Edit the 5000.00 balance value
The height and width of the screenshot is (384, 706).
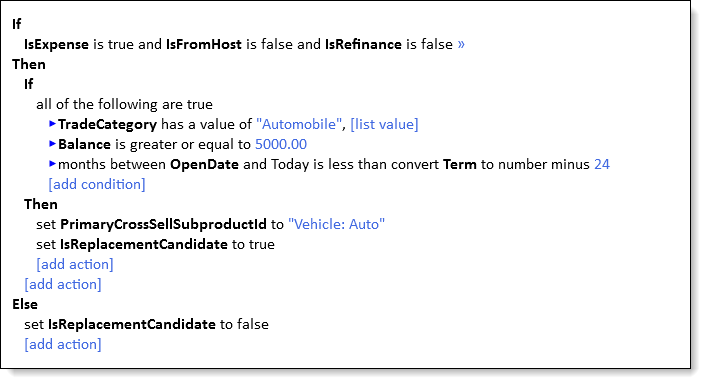(281, 144)
